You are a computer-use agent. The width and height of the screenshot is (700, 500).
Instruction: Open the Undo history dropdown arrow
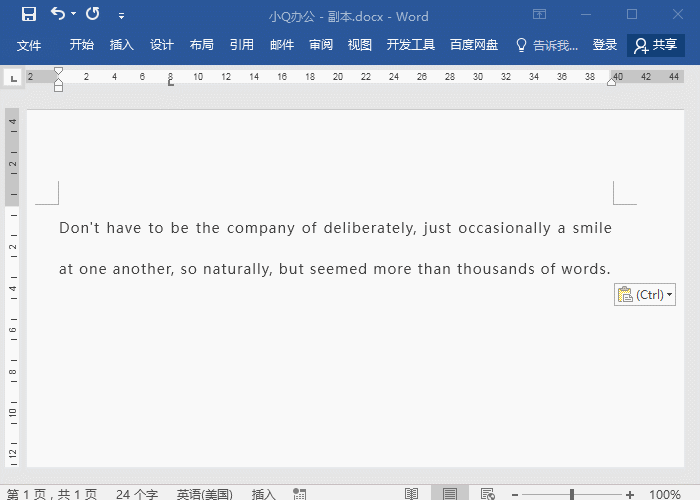[74, 14]
